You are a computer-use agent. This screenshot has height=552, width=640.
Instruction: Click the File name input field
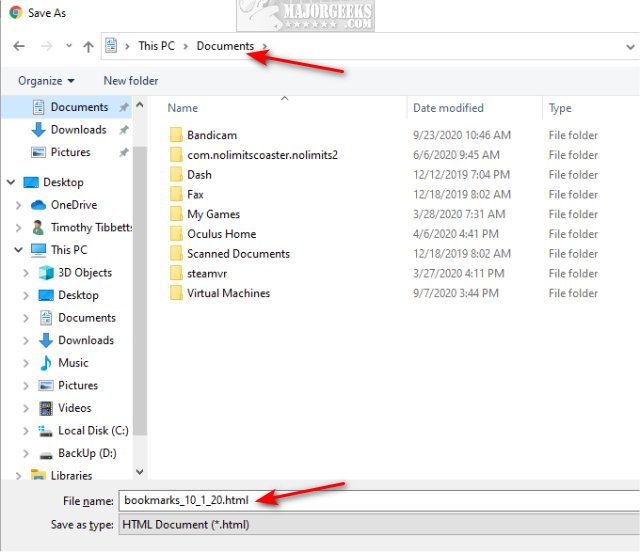(379, 501)
